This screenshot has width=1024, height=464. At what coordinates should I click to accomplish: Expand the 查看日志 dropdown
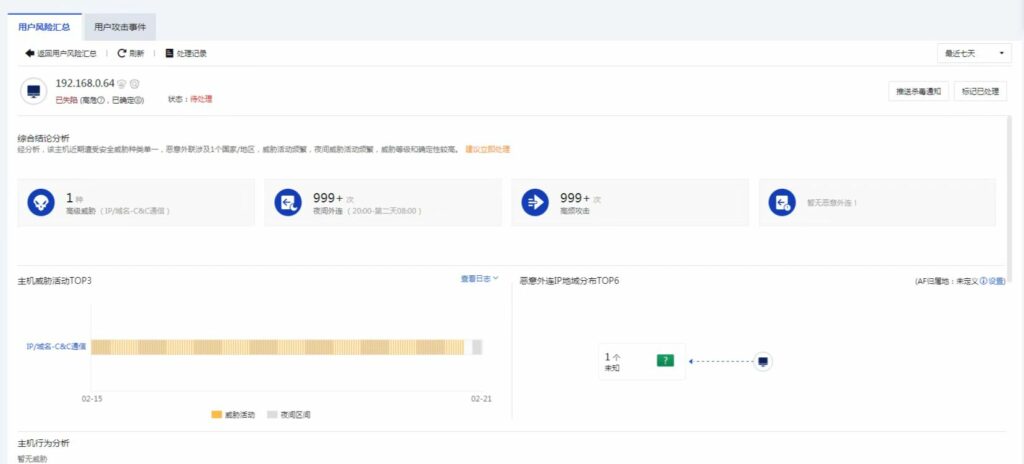click(479, 279)
